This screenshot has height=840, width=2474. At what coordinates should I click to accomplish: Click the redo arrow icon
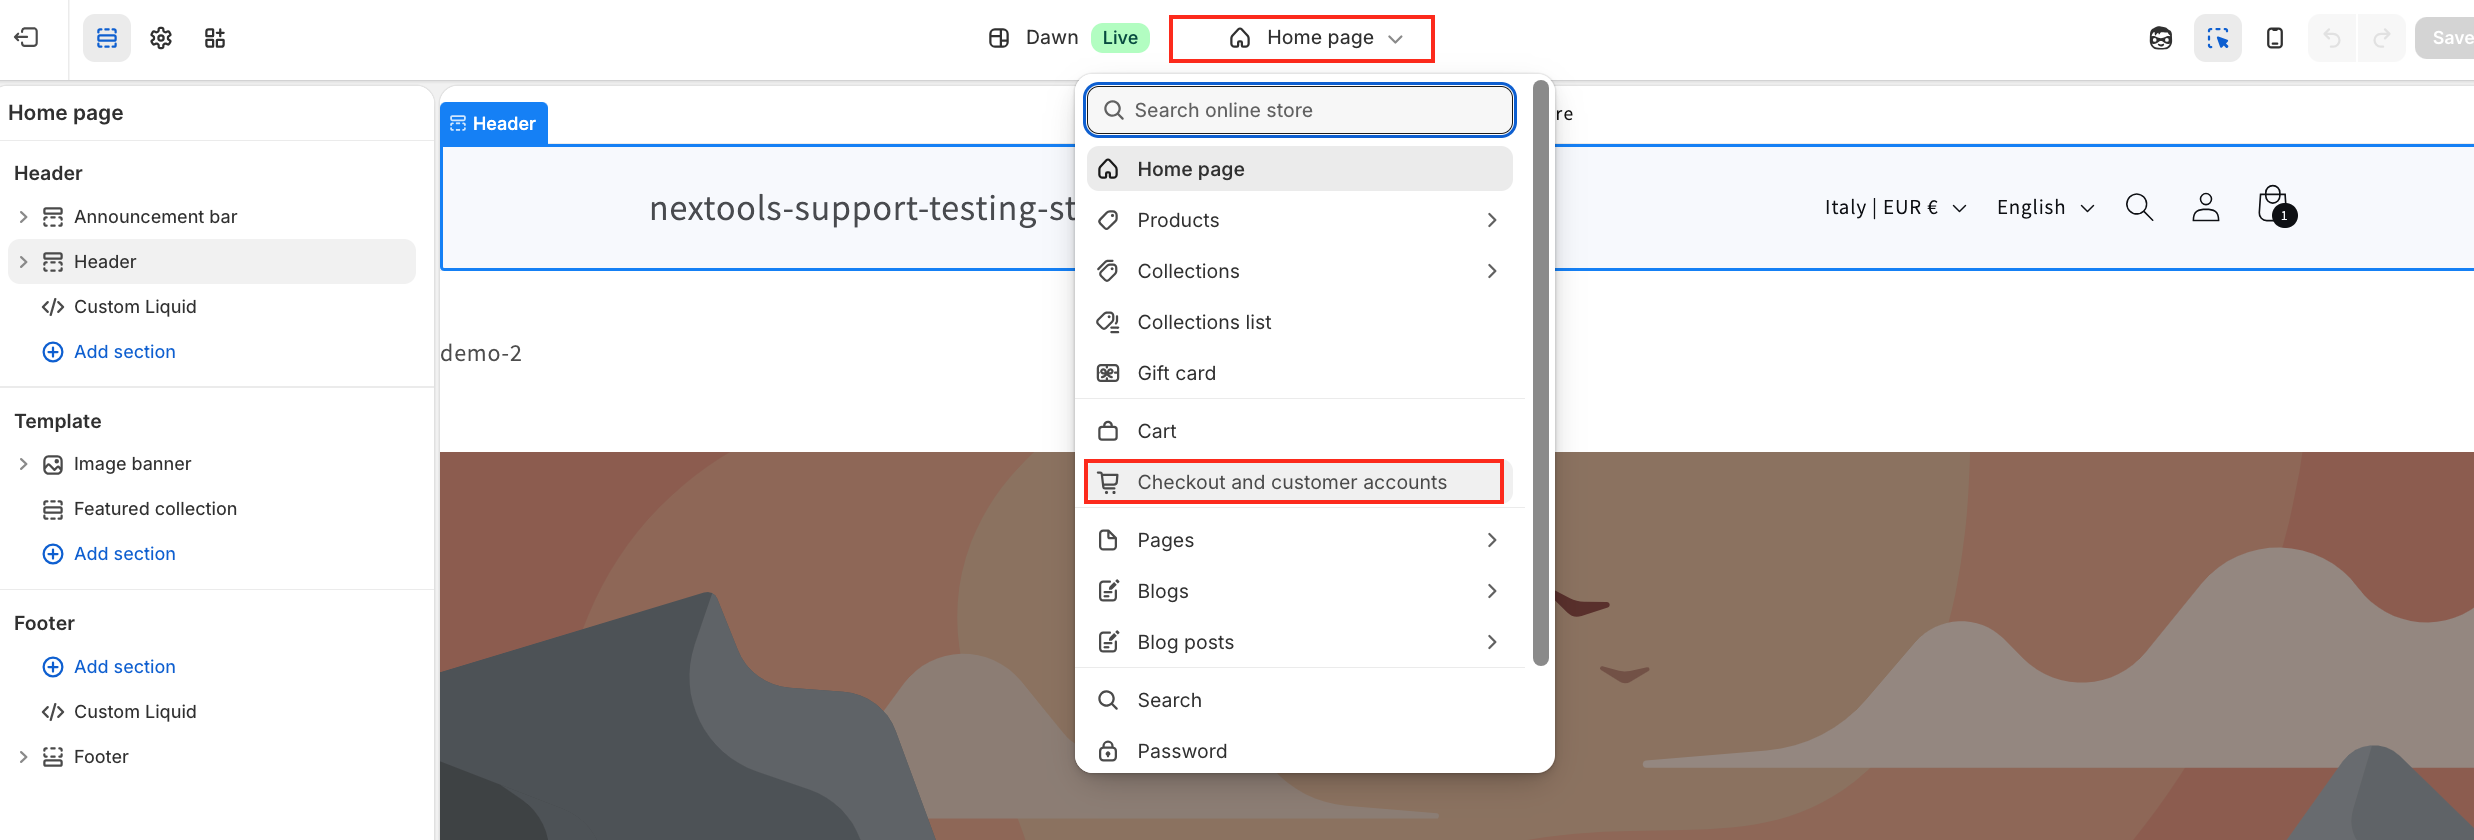tap(2382, 38)
